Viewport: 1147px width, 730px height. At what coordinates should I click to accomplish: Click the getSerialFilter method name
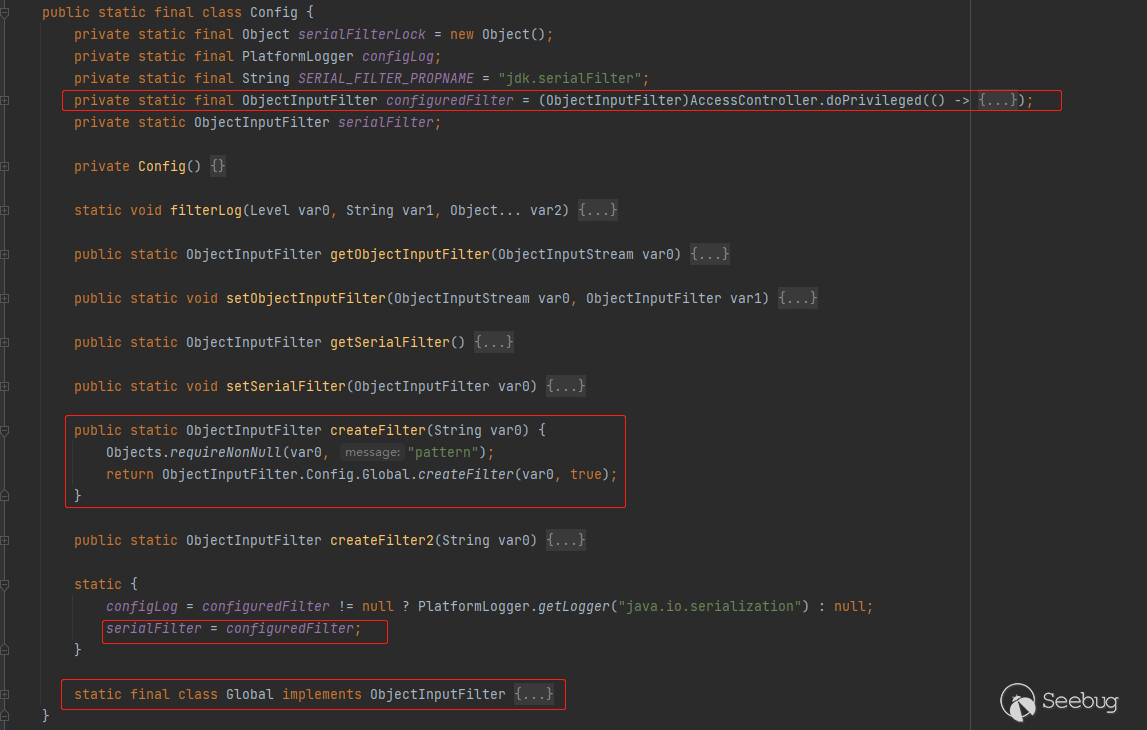tap(390, 342)
